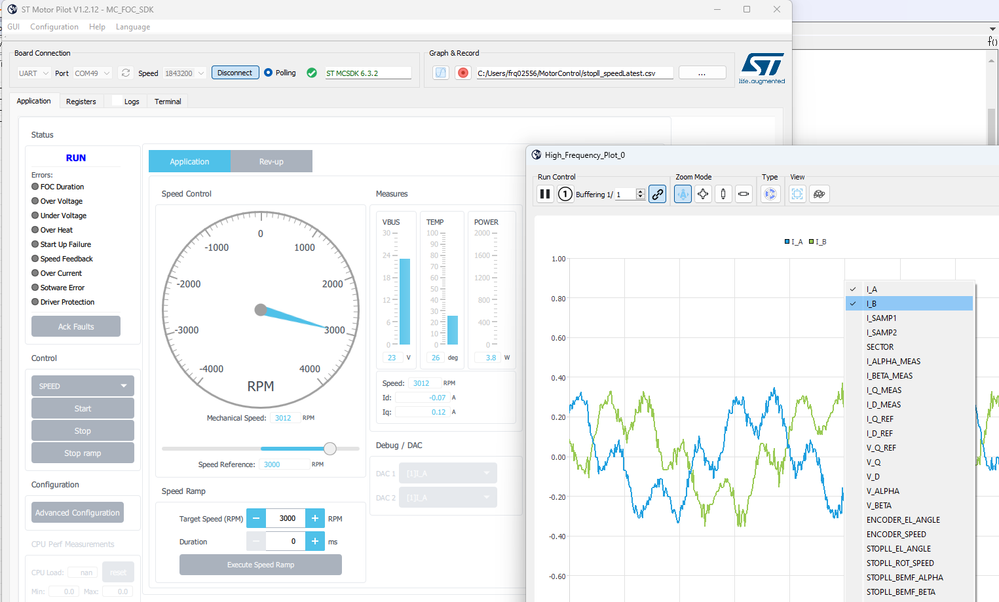Click the Stop button

pyautogui.click(x=83, y=431)
